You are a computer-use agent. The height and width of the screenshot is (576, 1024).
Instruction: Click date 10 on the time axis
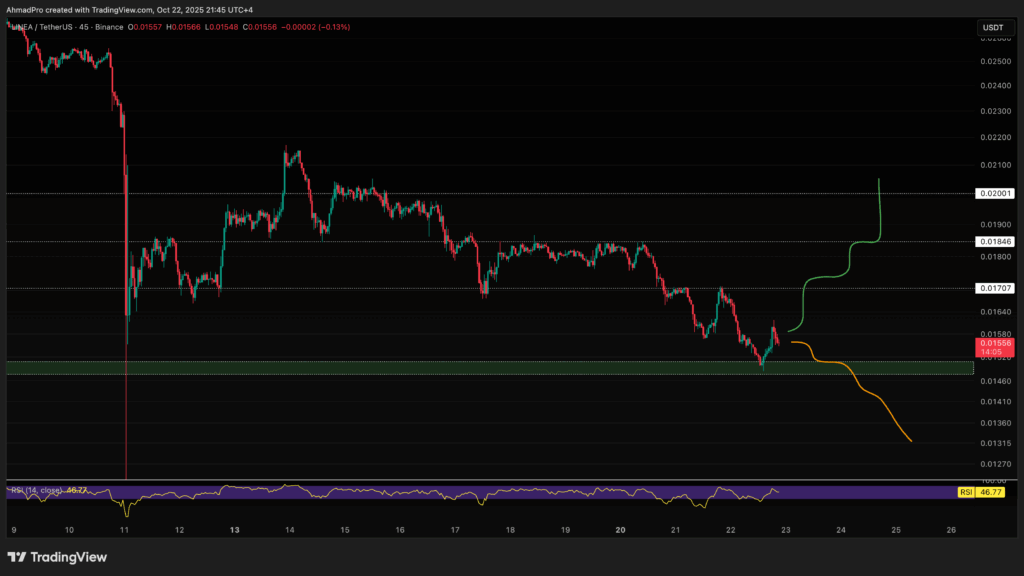tap(69, 530)
